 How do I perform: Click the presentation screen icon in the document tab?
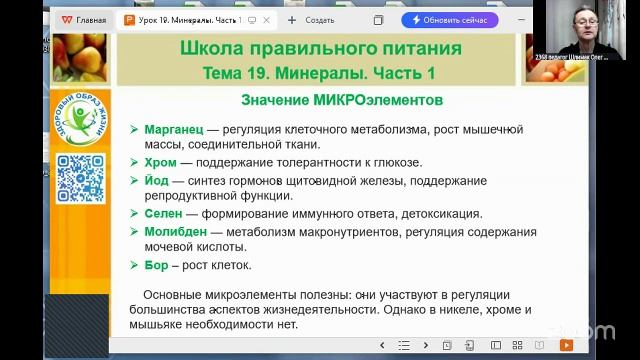click(x=252, y=20)
